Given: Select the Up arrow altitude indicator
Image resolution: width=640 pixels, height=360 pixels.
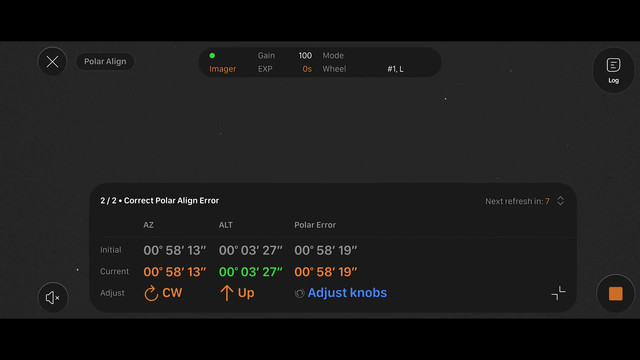Looking at the screenshot, I should (x=226, y=293).
